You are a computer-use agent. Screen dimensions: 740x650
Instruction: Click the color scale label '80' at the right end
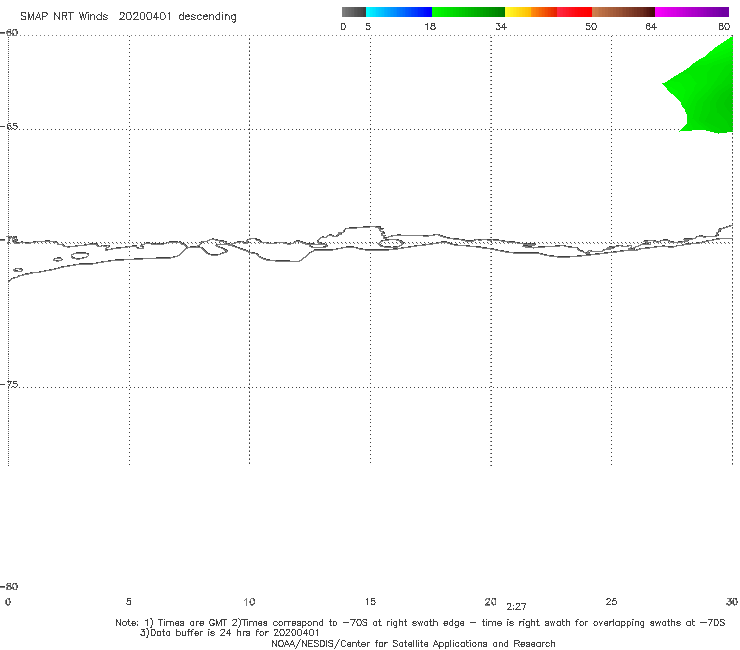(724, 26)
